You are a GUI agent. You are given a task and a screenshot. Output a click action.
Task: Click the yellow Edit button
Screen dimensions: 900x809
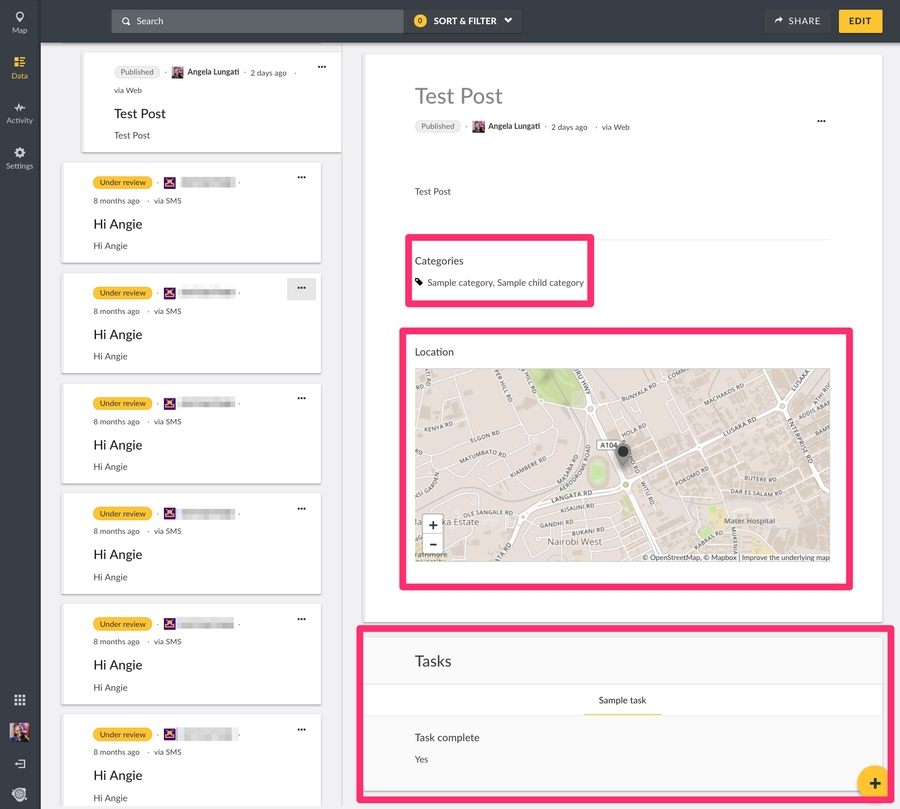(860, 21)
